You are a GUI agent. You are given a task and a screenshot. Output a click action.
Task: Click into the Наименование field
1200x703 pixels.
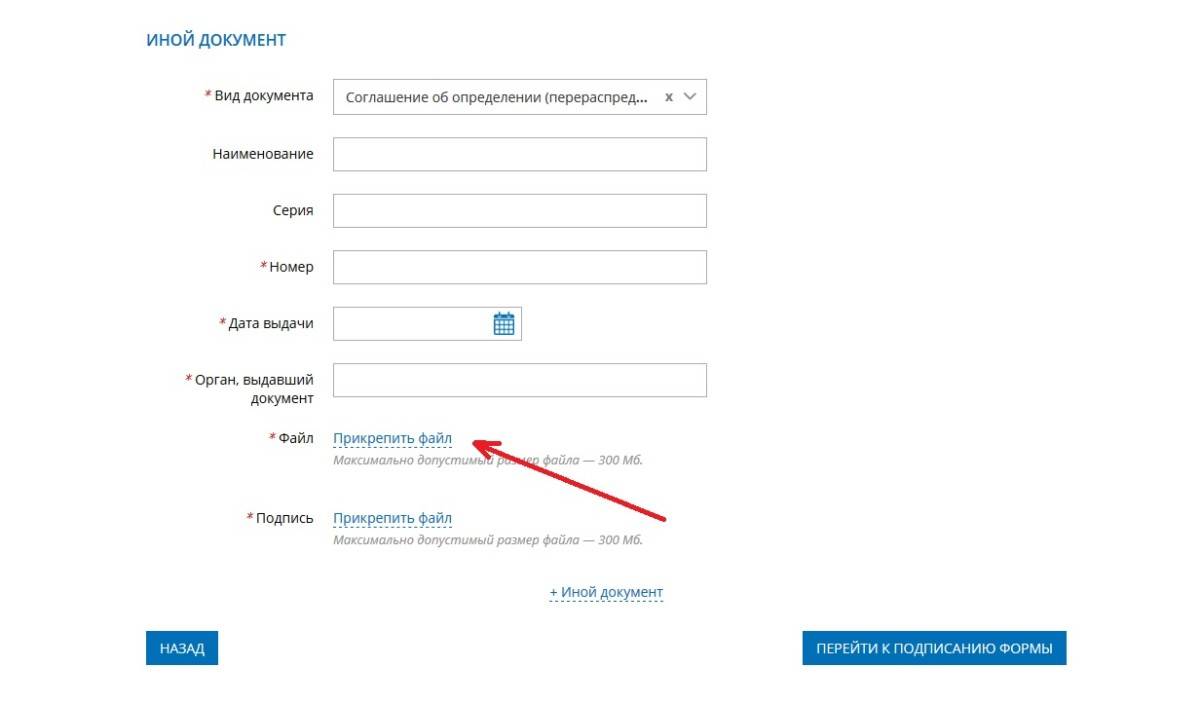[x=519, y=154]
